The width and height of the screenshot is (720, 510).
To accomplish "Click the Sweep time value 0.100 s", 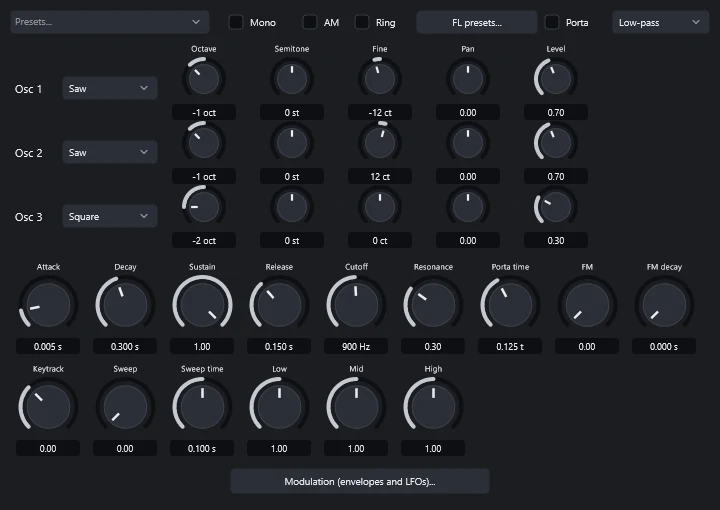I will (202, 448).
